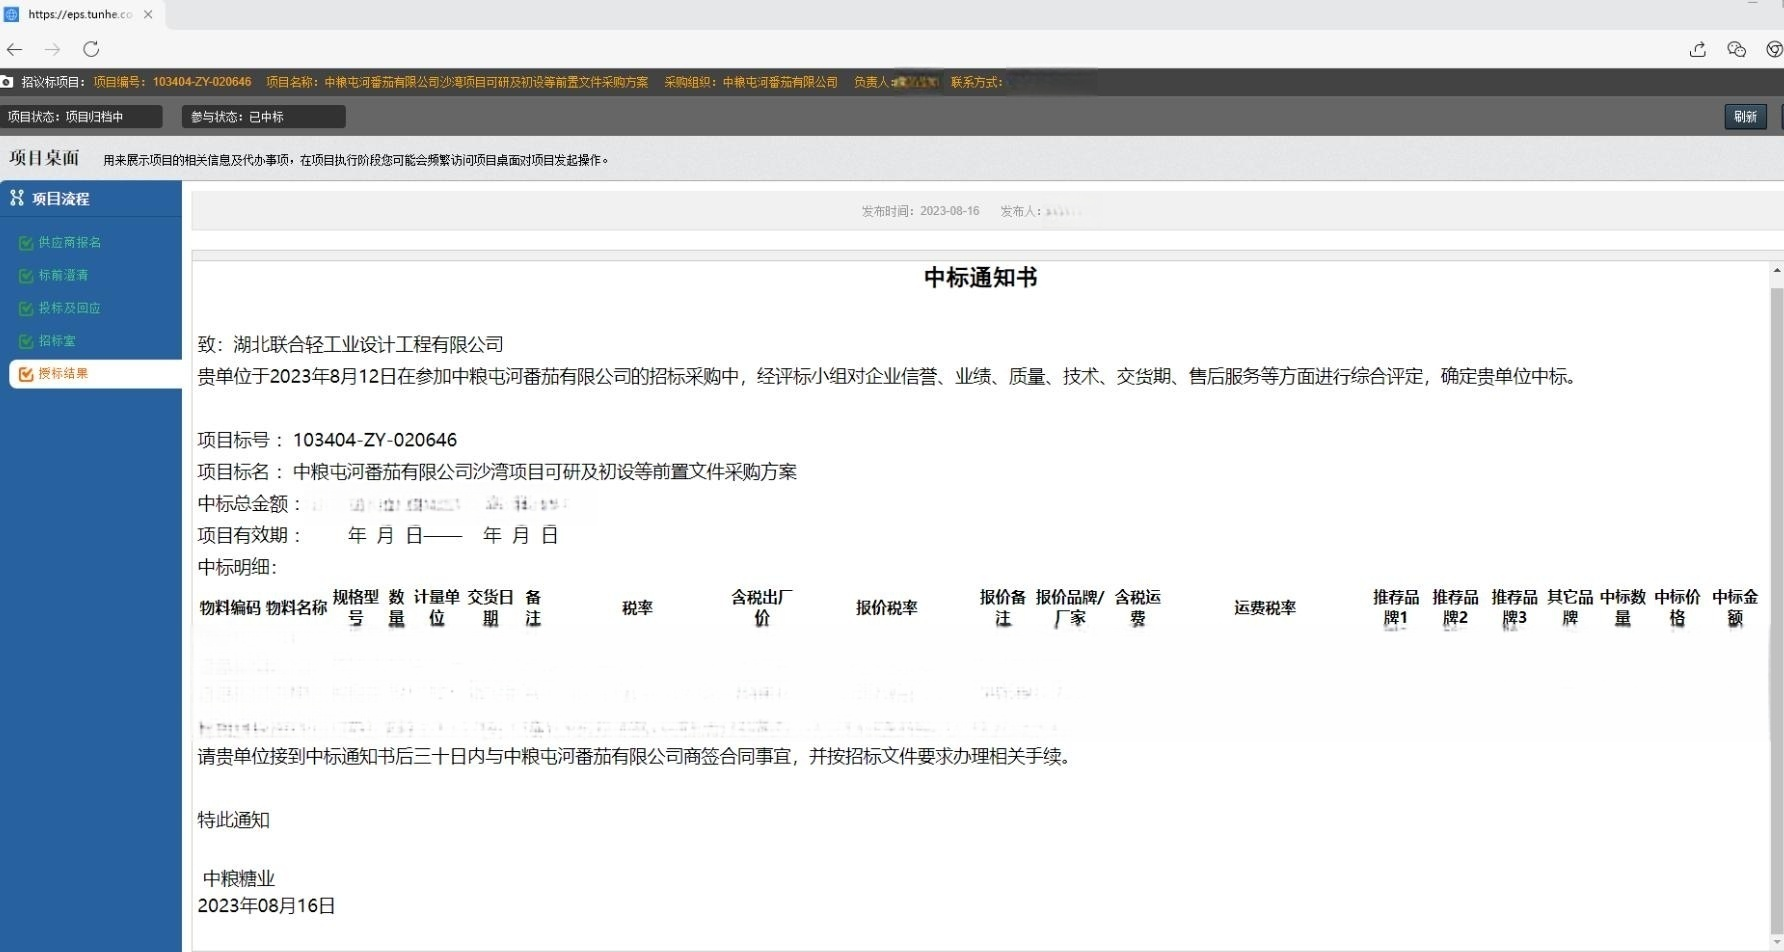Click the globe favicon on the browser tab

tap(12, 14)
